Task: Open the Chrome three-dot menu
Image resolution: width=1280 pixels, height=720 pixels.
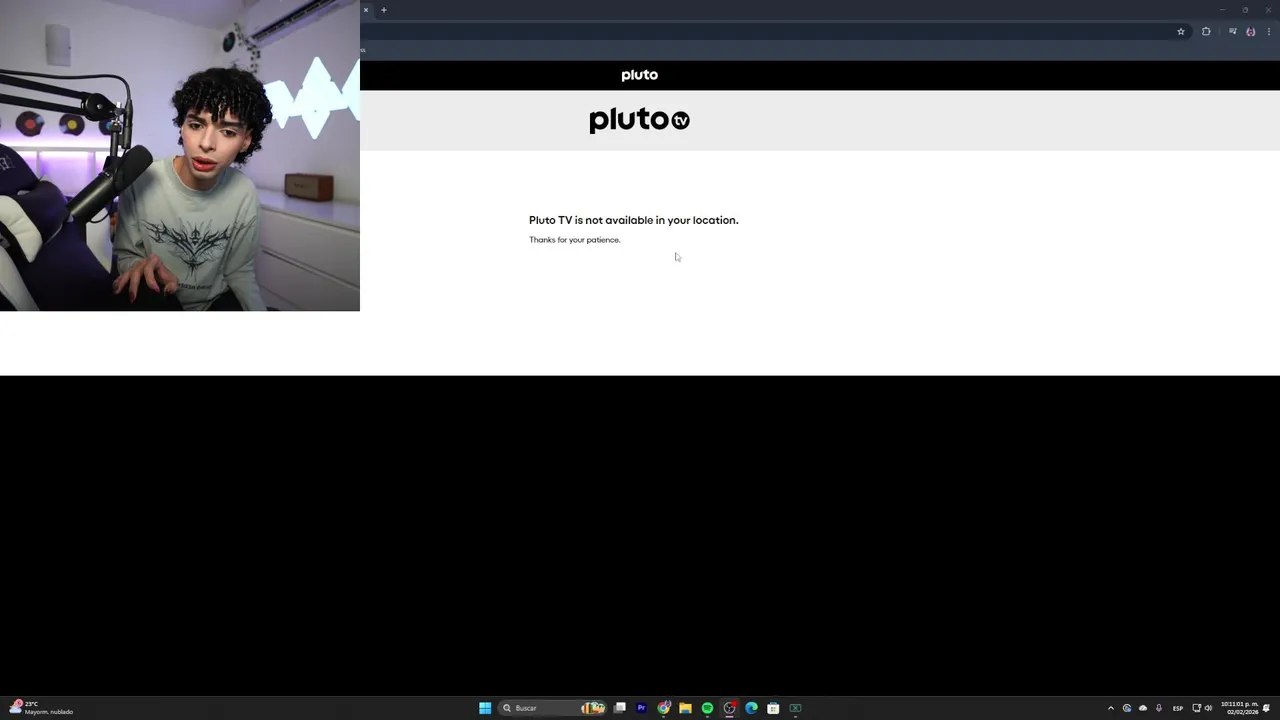Action: coord(1269,32)
